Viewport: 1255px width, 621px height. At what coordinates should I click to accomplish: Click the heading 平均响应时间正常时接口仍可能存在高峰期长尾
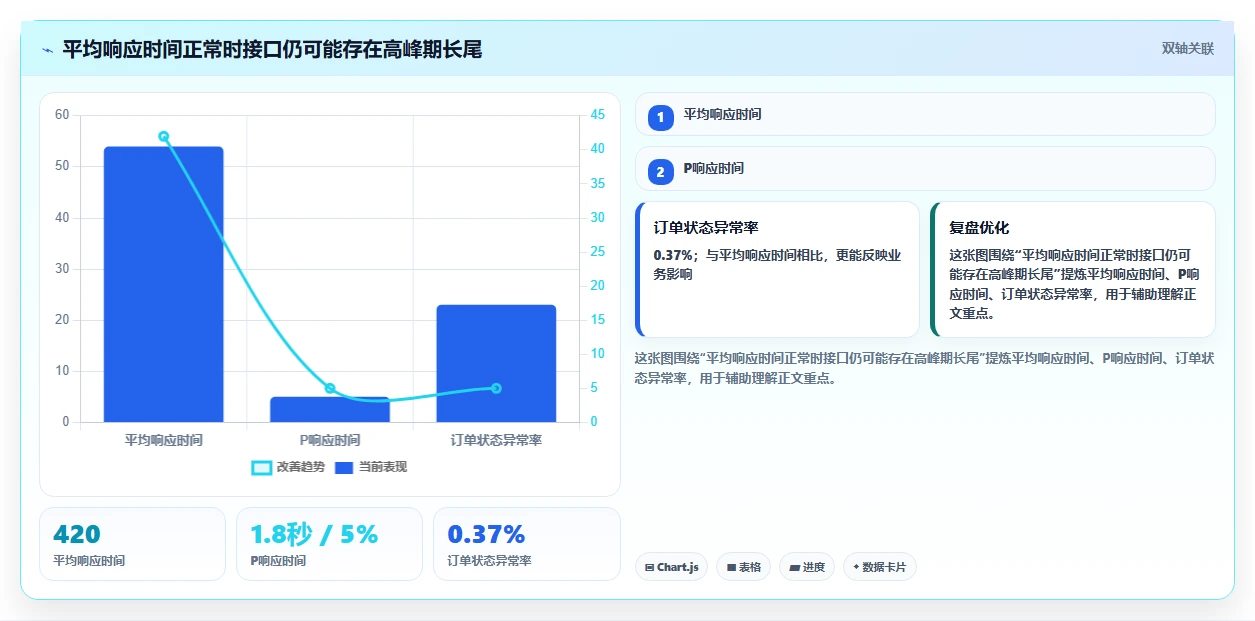pyautogui.click(x=272, y=49)
